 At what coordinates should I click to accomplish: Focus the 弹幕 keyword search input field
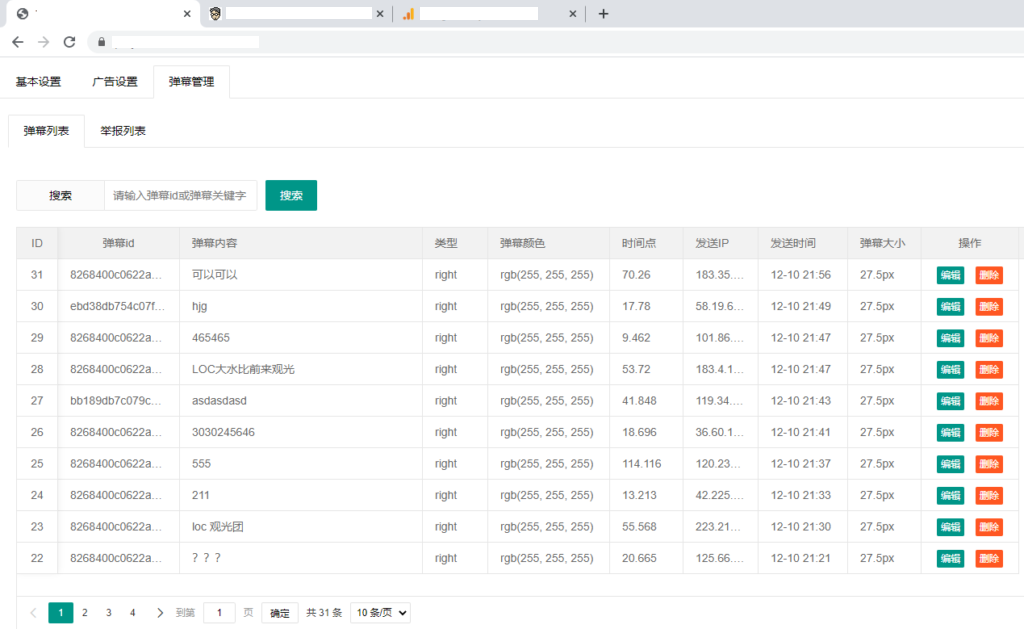tap(180, 196)
